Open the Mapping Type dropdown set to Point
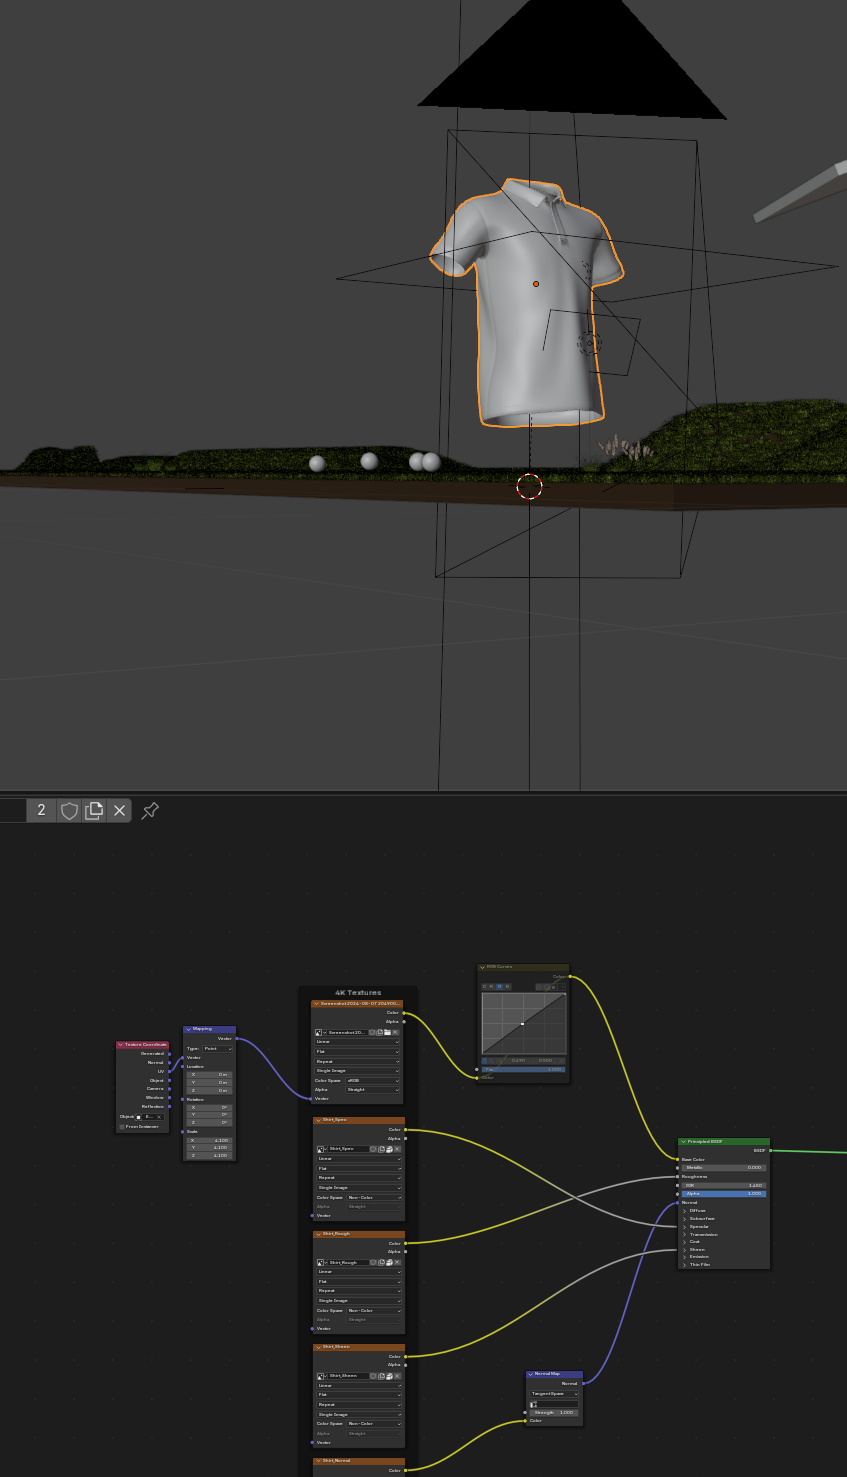This screenshot has width=847, height=1477. click(x=217, y=1048)
